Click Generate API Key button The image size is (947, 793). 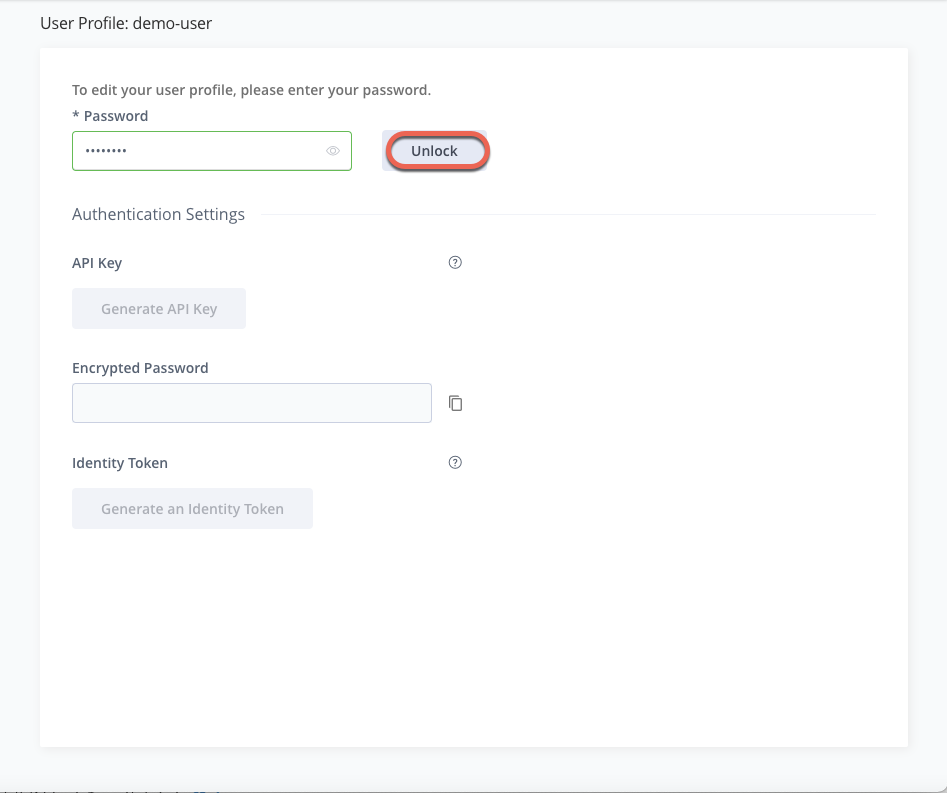click(159, 309)
